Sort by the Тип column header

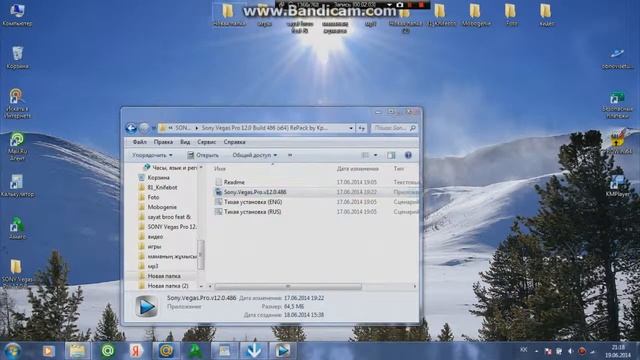click(x=399, y=169)
